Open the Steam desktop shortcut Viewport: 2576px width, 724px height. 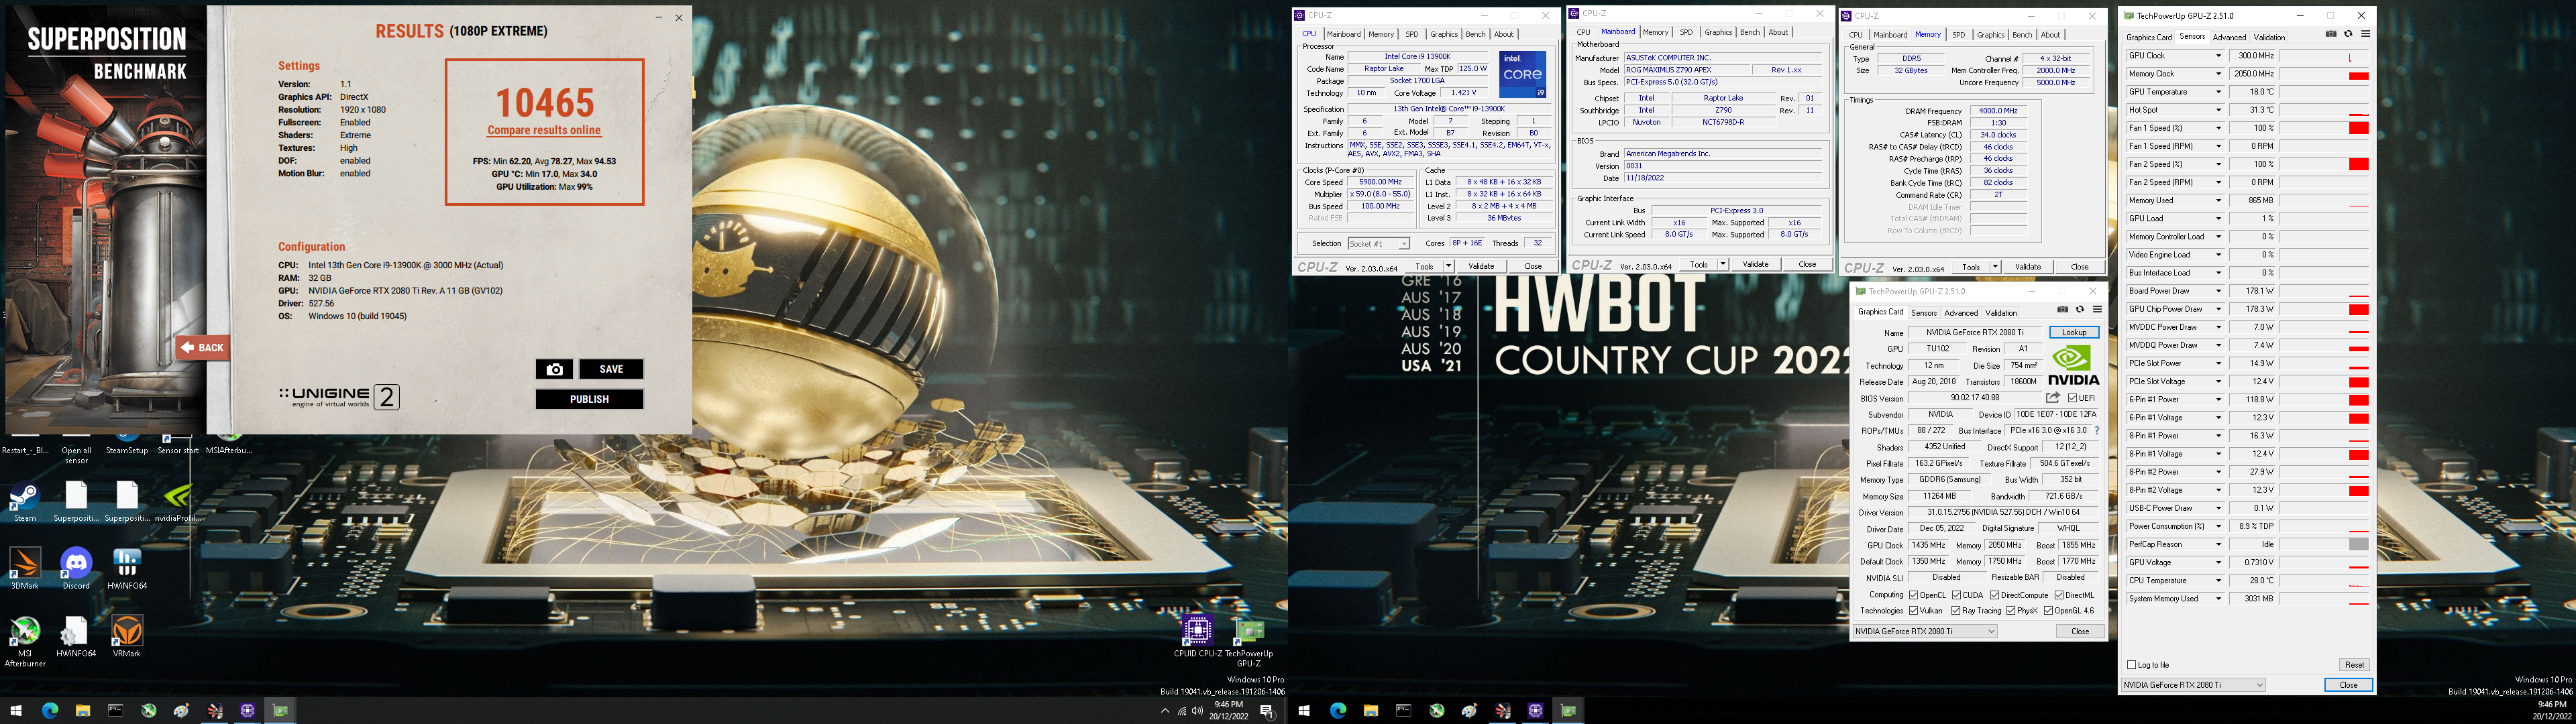[24, 502]
